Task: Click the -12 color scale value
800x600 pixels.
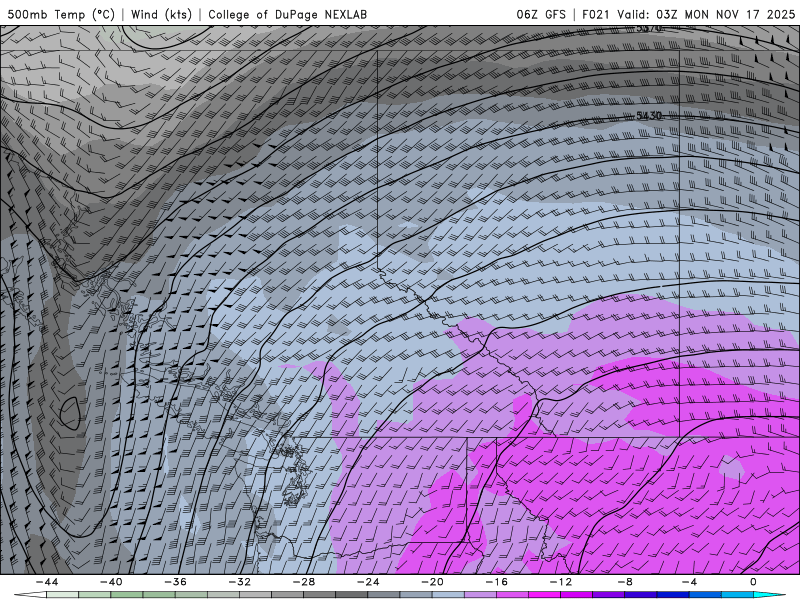Action: 561,582
